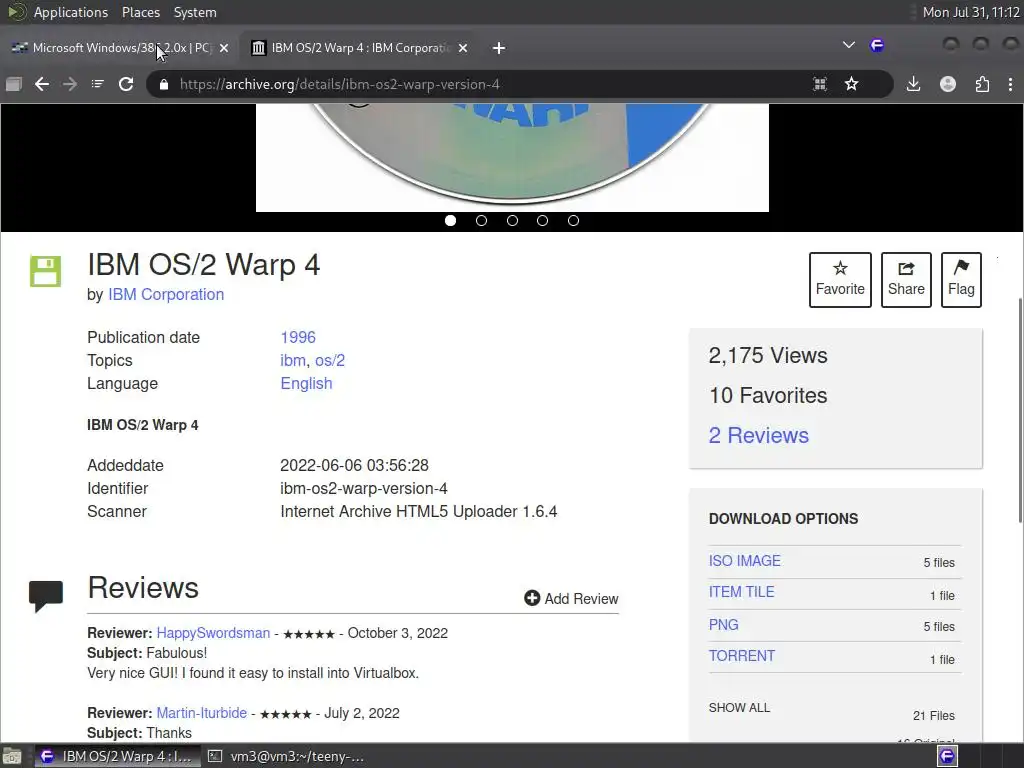1024x768 pixels.
Task: Open the 2 Reviews link
Action: 758,435
